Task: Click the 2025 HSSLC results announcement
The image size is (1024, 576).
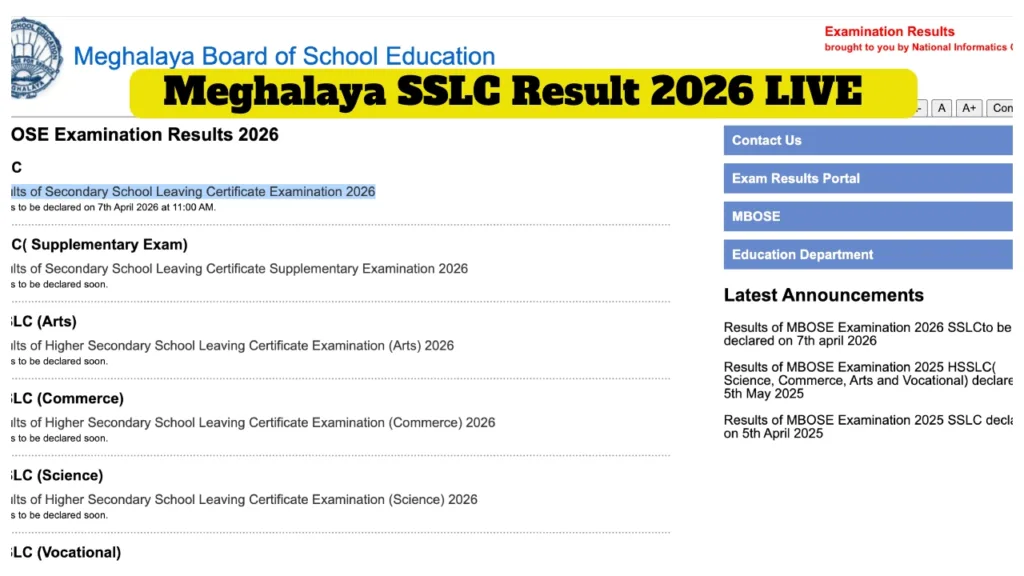Action: click(x=866, y=380)
